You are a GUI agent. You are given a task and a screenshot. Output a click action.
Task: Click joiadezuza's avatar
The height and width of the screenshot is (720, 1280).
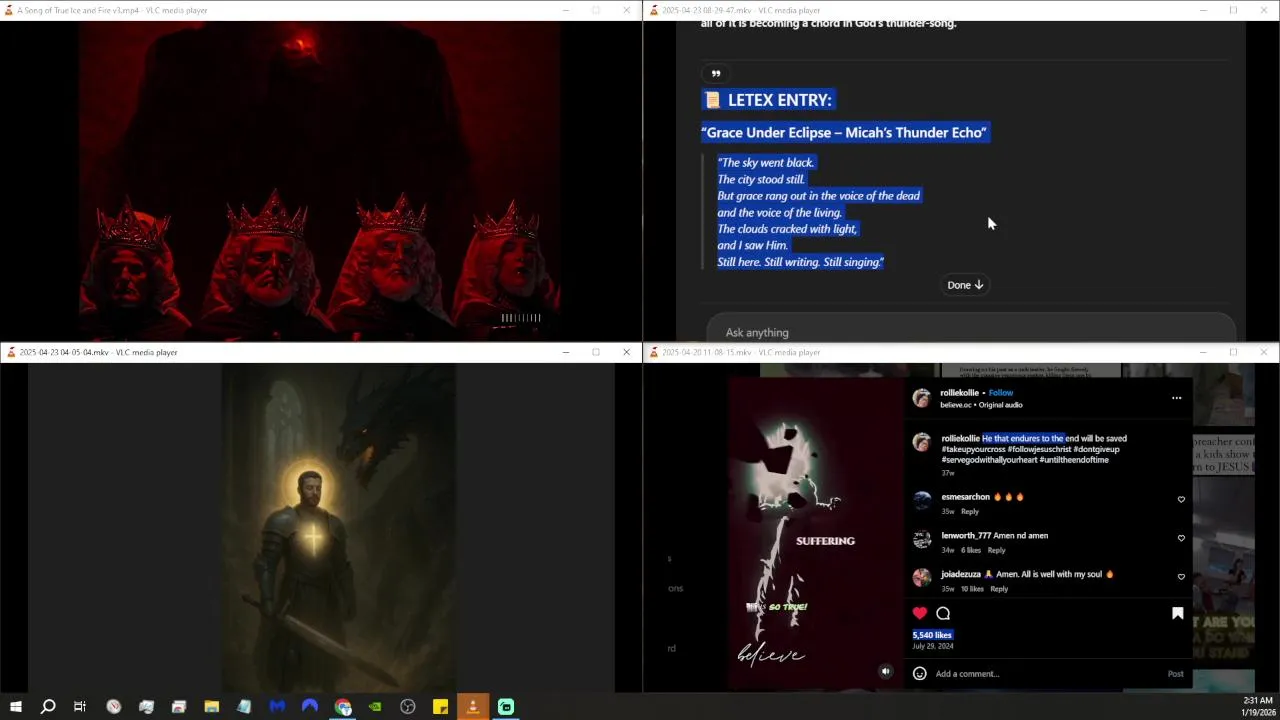click(922, 578)
